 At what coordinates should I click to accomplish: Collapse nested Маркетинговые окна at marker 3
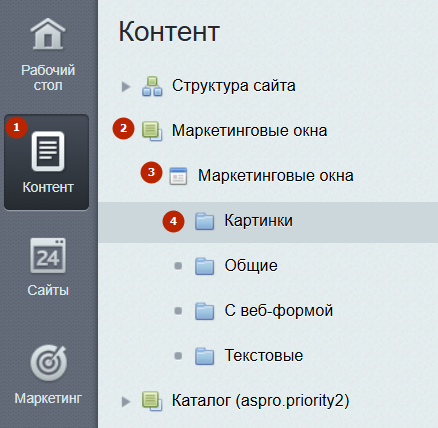pos(151,172)
